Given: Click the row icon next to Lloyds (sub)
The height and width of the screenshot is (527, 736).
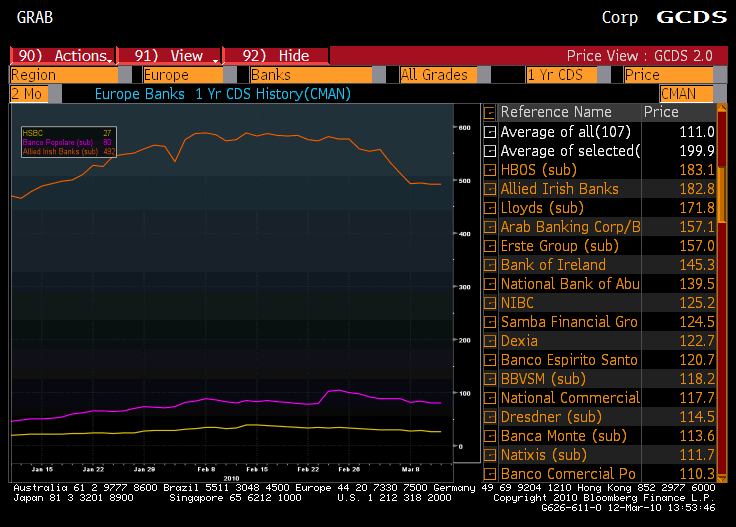Looking at the screenshot, I should 490,208.
